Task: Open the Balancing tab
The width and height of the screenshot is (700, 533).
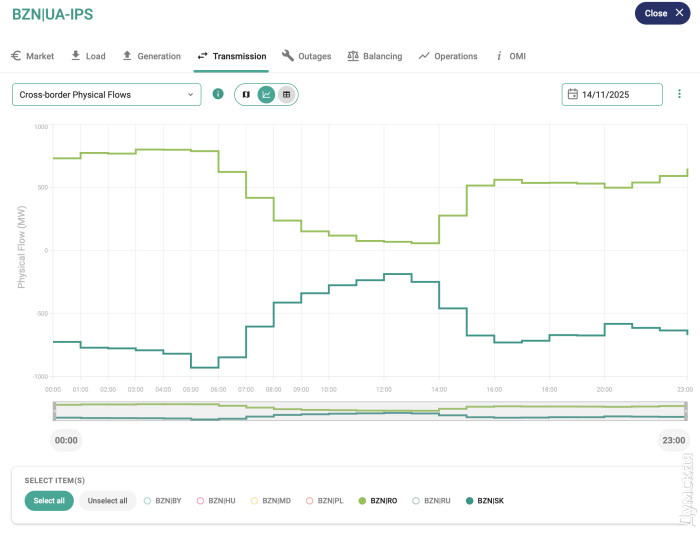Action: tap(374, 56)
